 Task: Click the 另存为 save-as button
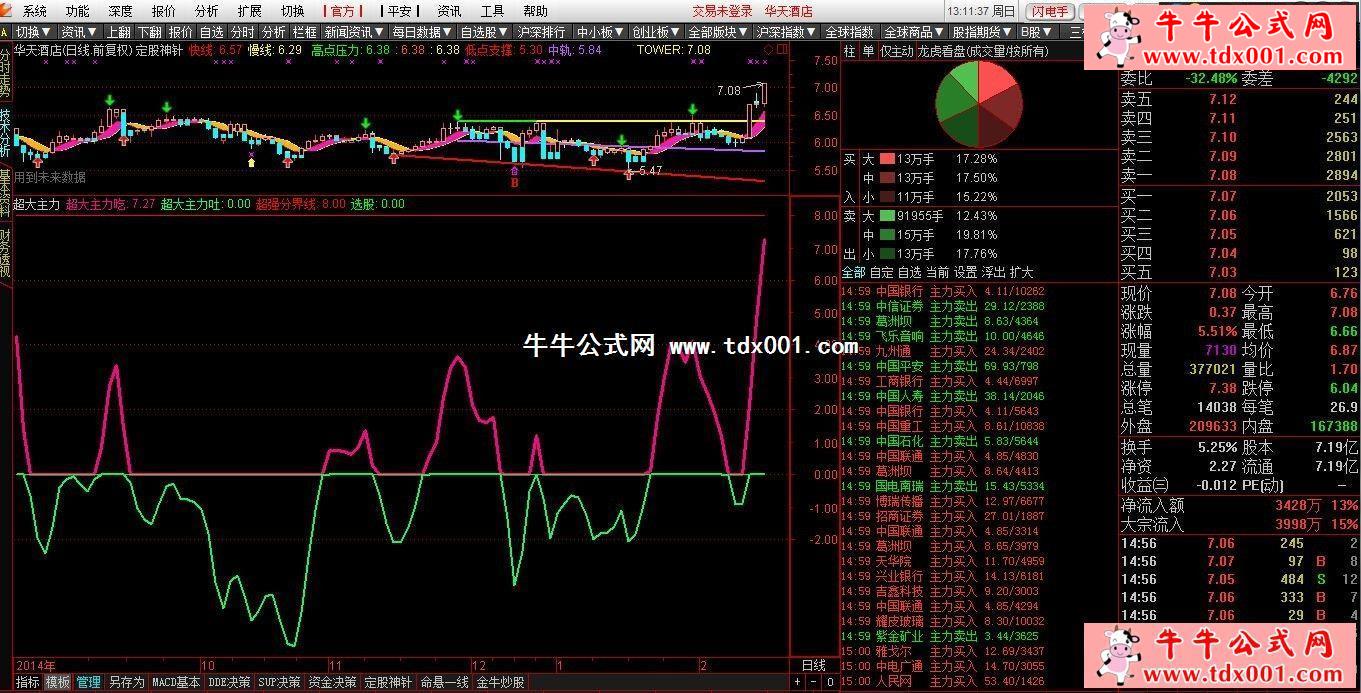(x=126, y=683)
